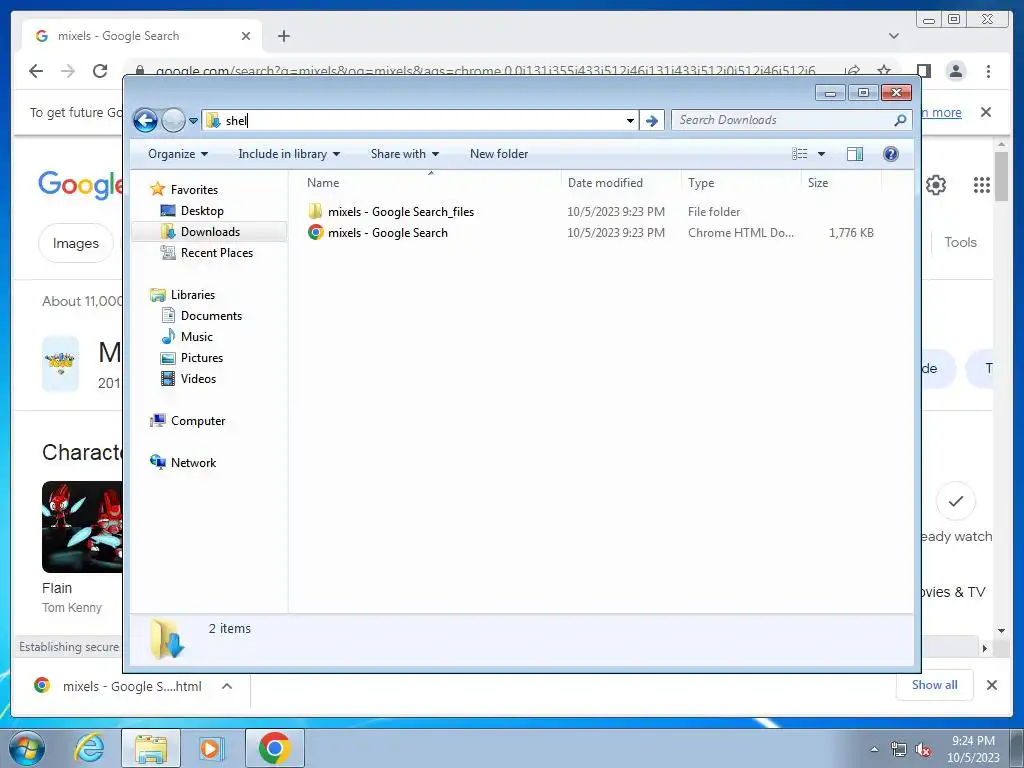This screenshot has width=1024, height=768.
Task: Show hidden tray icons arrow
Action: coord(874,749)
